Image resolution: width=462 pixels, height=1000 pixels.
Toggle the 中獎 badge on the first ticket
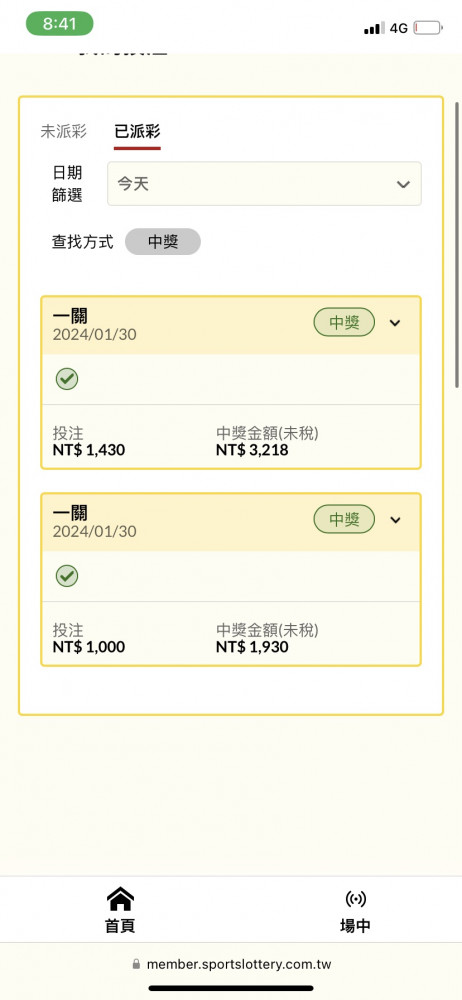coord(344,323)
